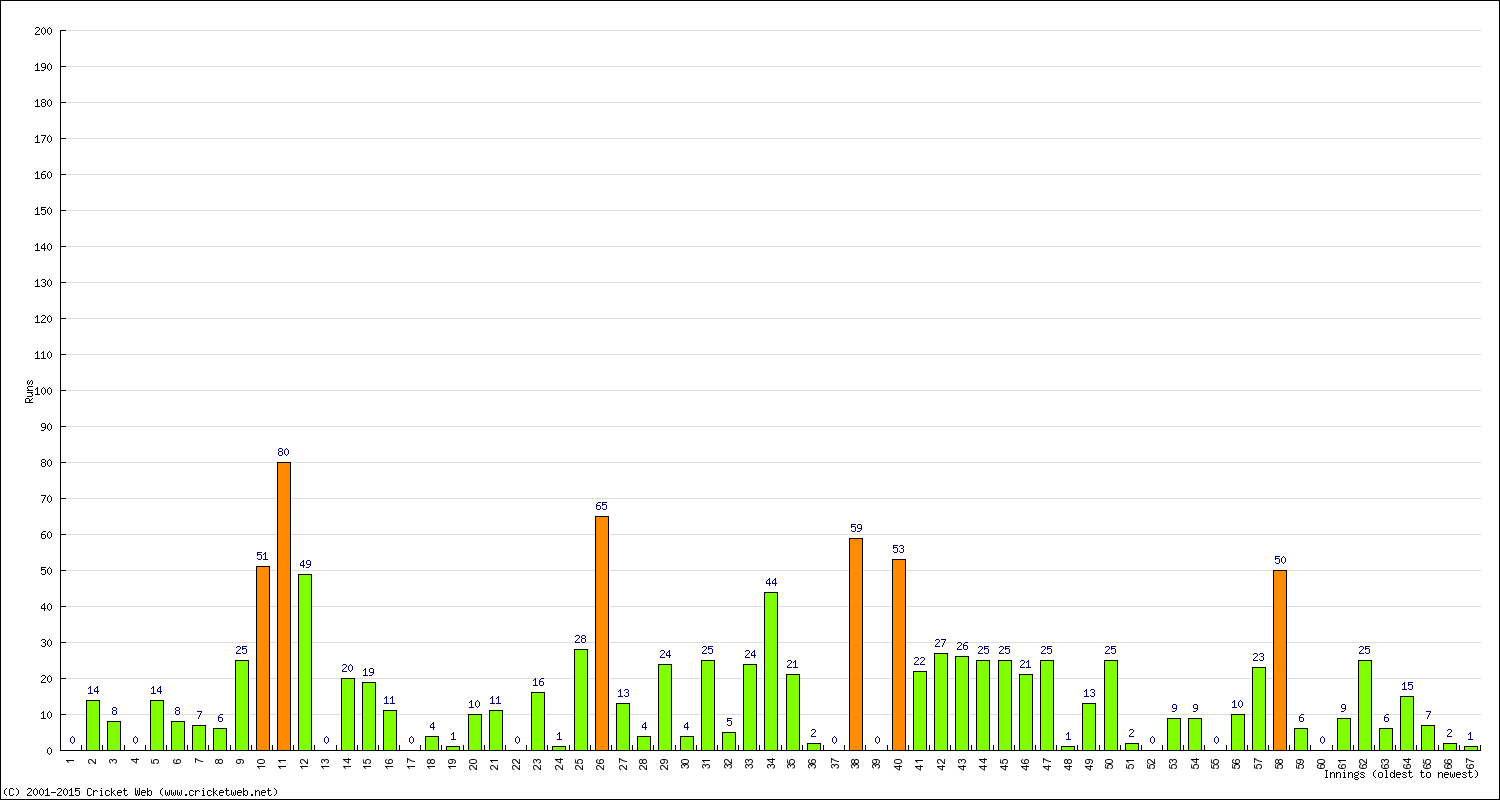Image resolution: width=1500 pixels, height=800 pixels.
Task: Click the orange bar for innings 38
Action: (856, 644)
